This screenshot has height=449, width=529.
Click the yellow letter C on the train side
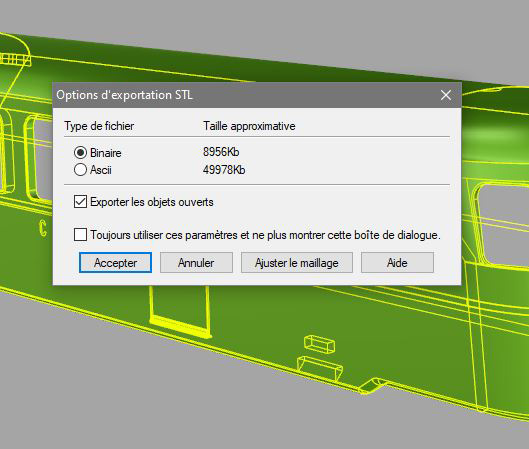[x=43, y=229]
